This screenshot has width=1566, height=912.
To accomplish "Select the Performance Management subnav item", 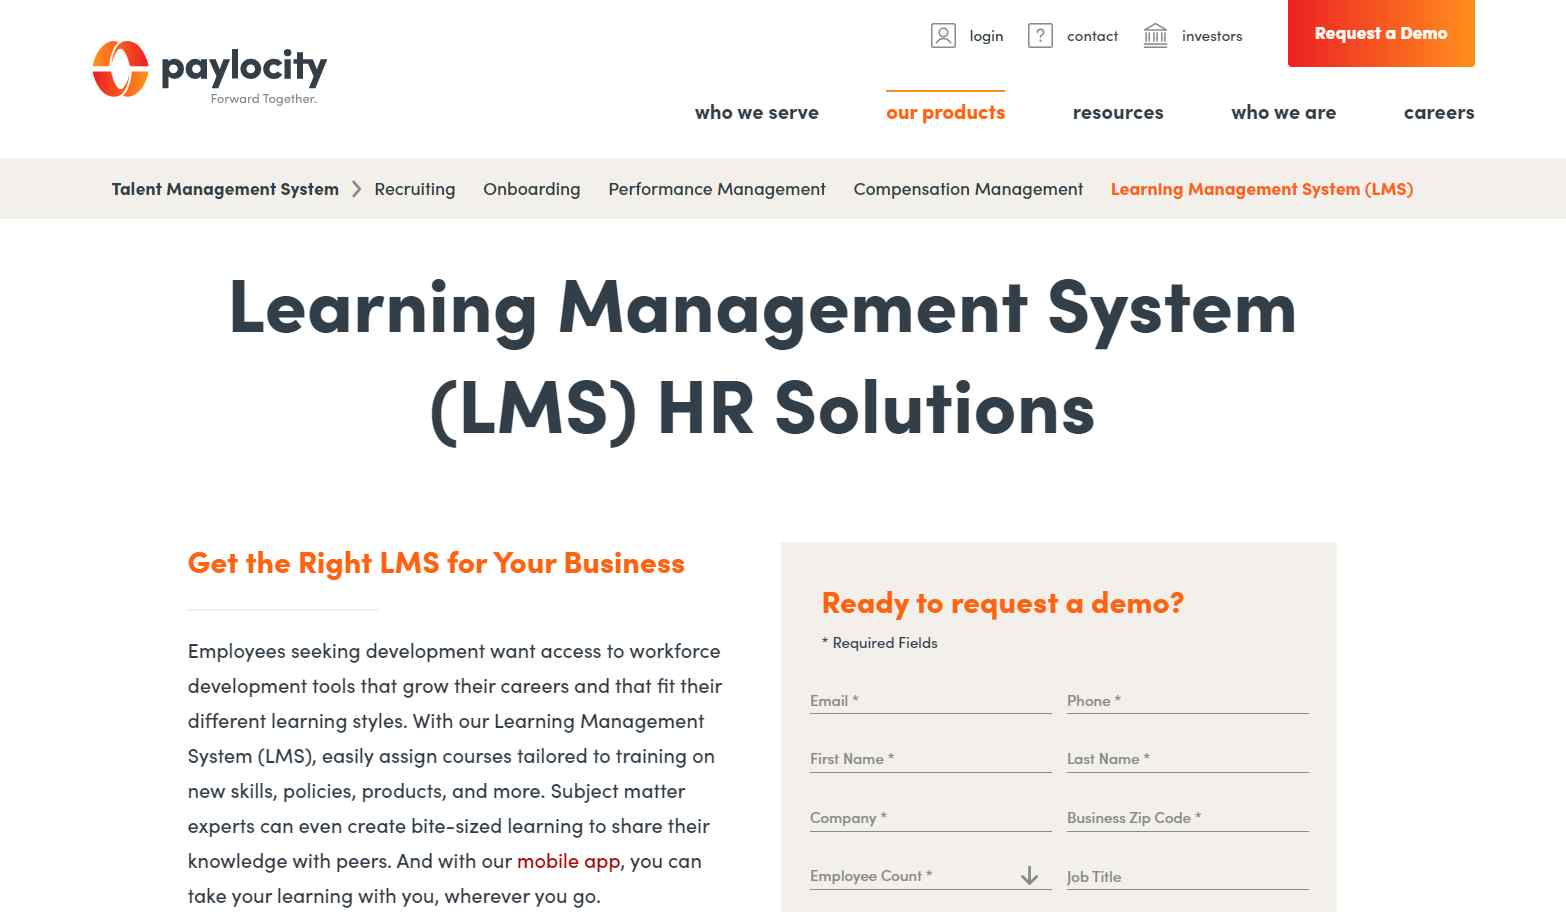I will click(x=717, y=189).
